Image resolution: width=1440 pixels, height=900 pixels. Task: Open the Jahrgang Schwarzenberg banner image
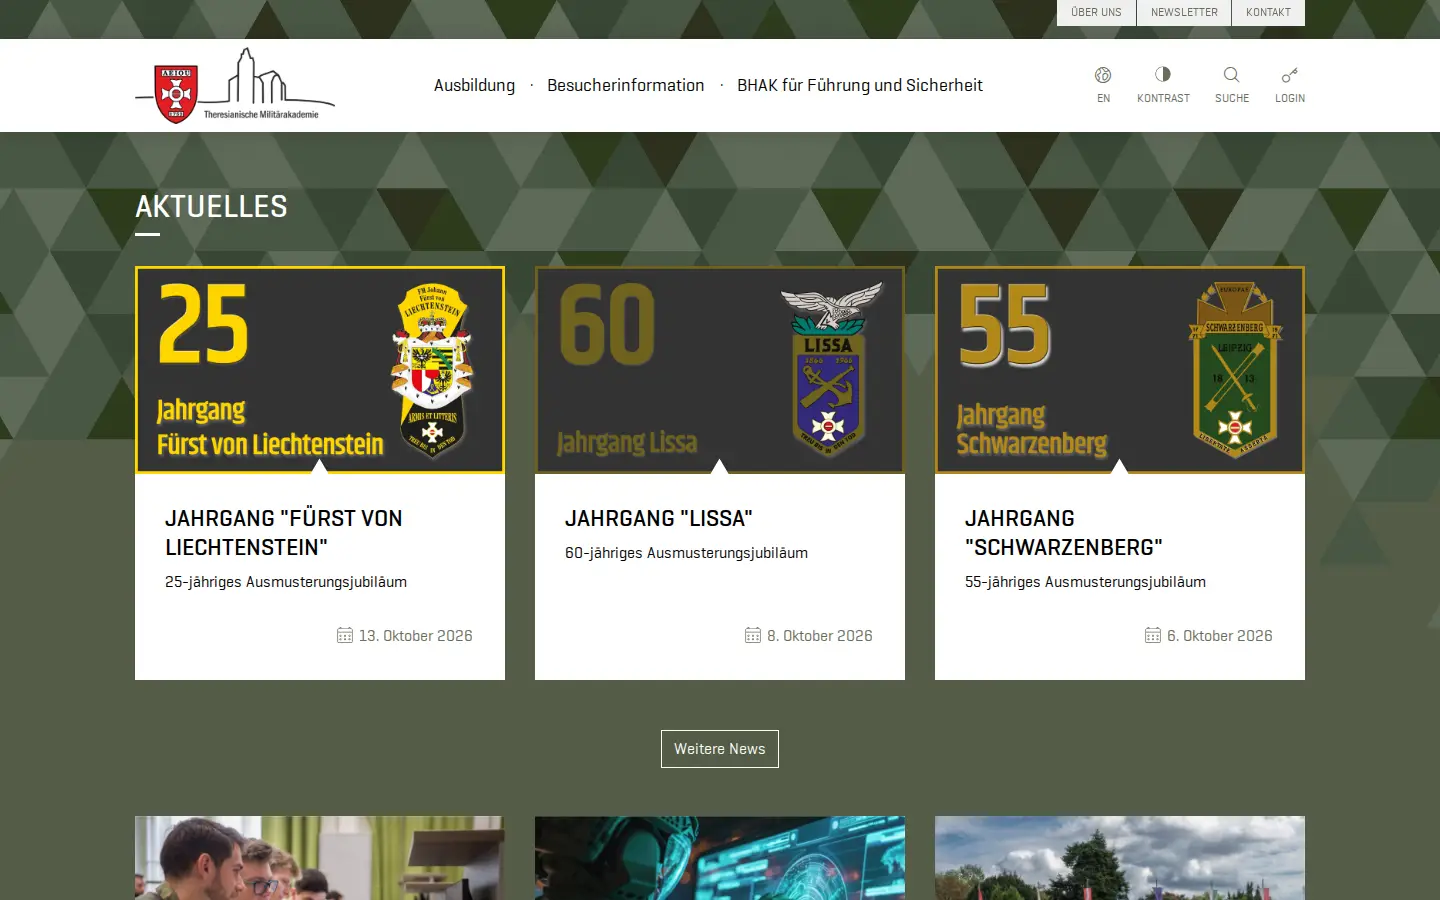(1120, 370)
